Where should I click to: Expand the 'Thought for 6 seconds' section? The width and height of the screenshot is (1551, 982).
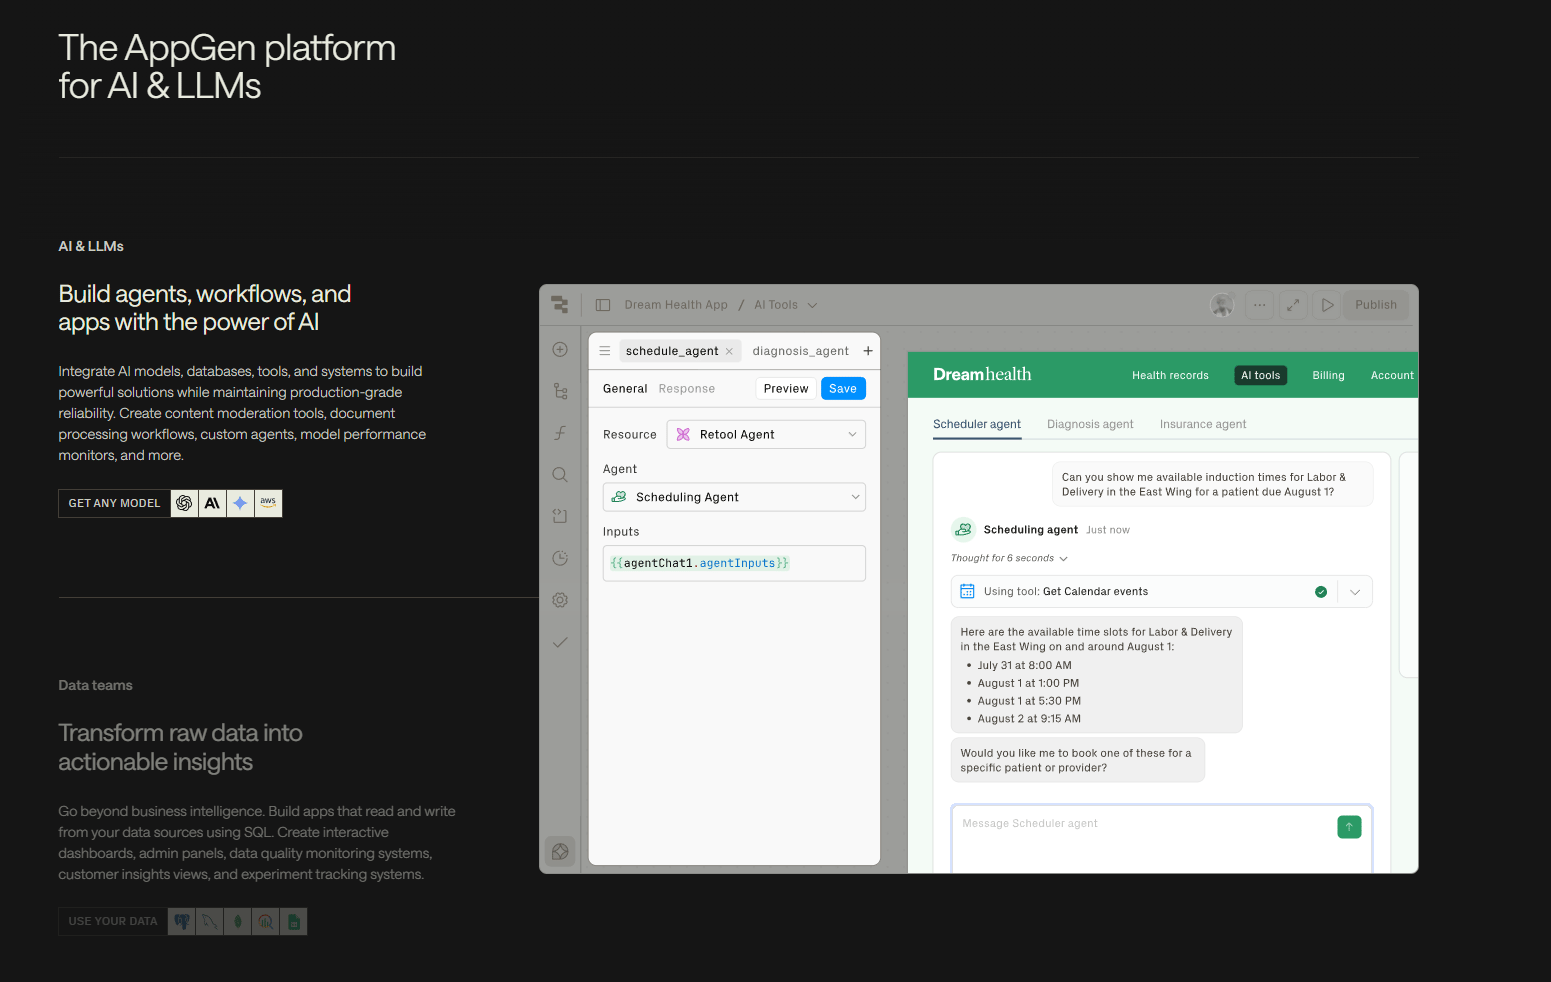coord(1009,558)
